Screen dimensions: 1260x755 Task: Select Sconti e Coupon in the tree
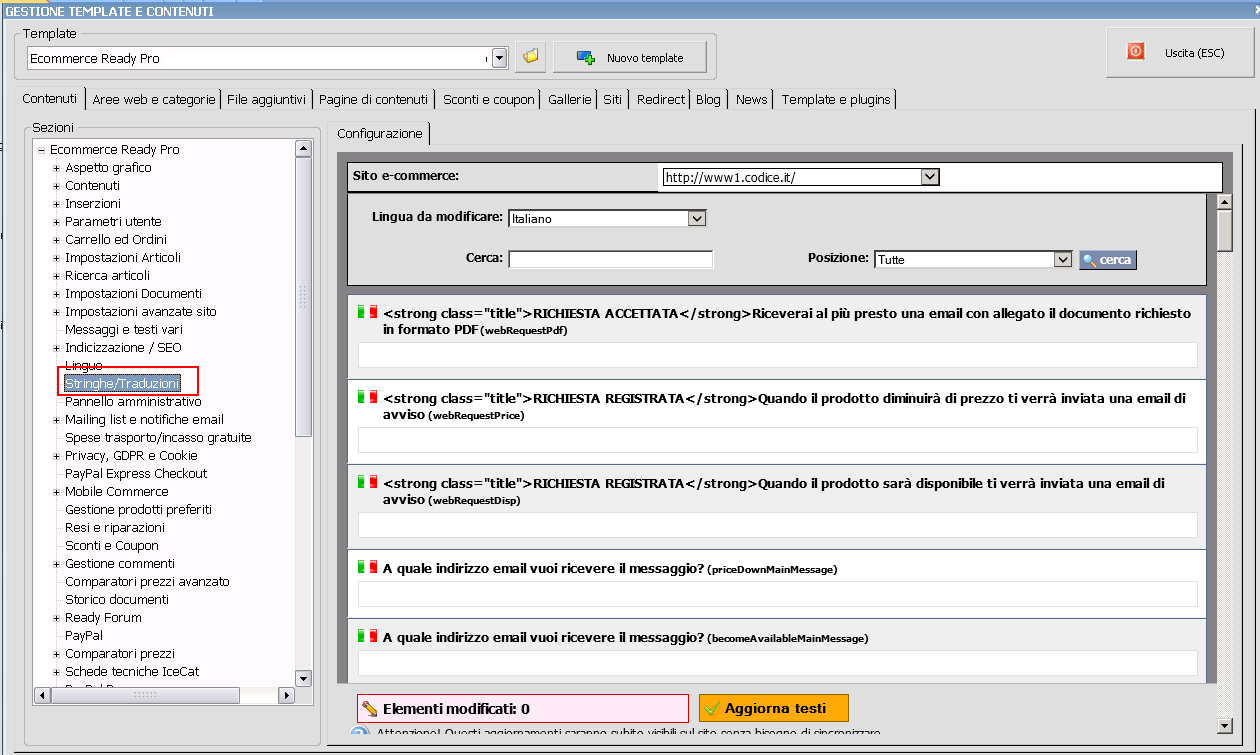point(112,546)
